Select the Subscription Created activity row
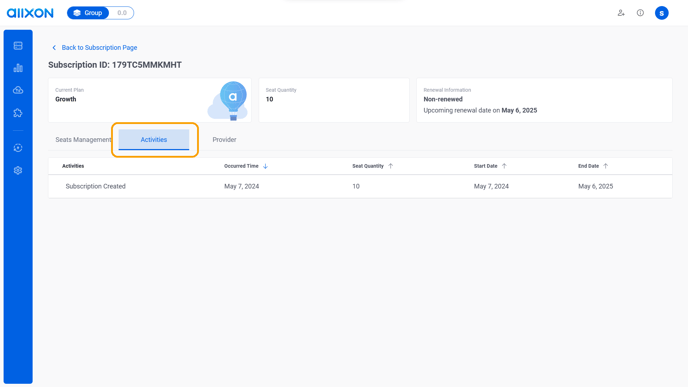The width and height of the screenshot is (688, 387). (x=360, y=186)
